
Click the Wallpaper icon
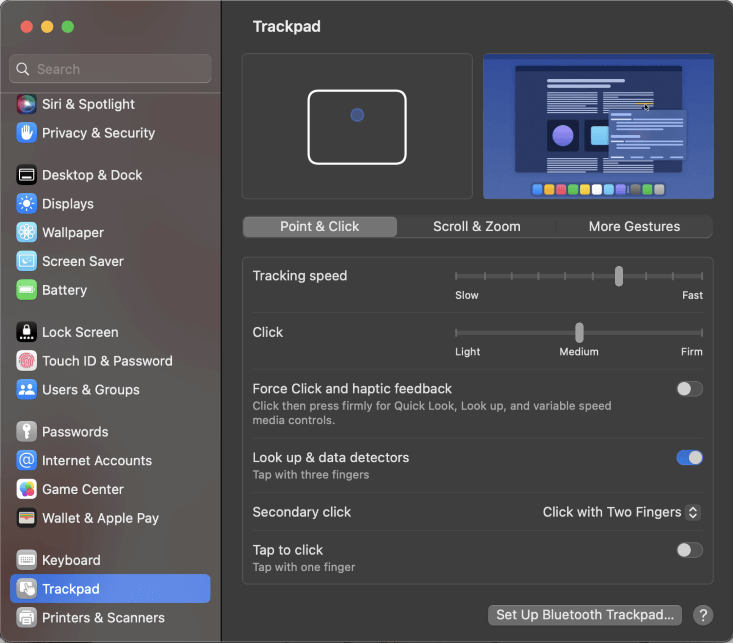coord(27,233)
